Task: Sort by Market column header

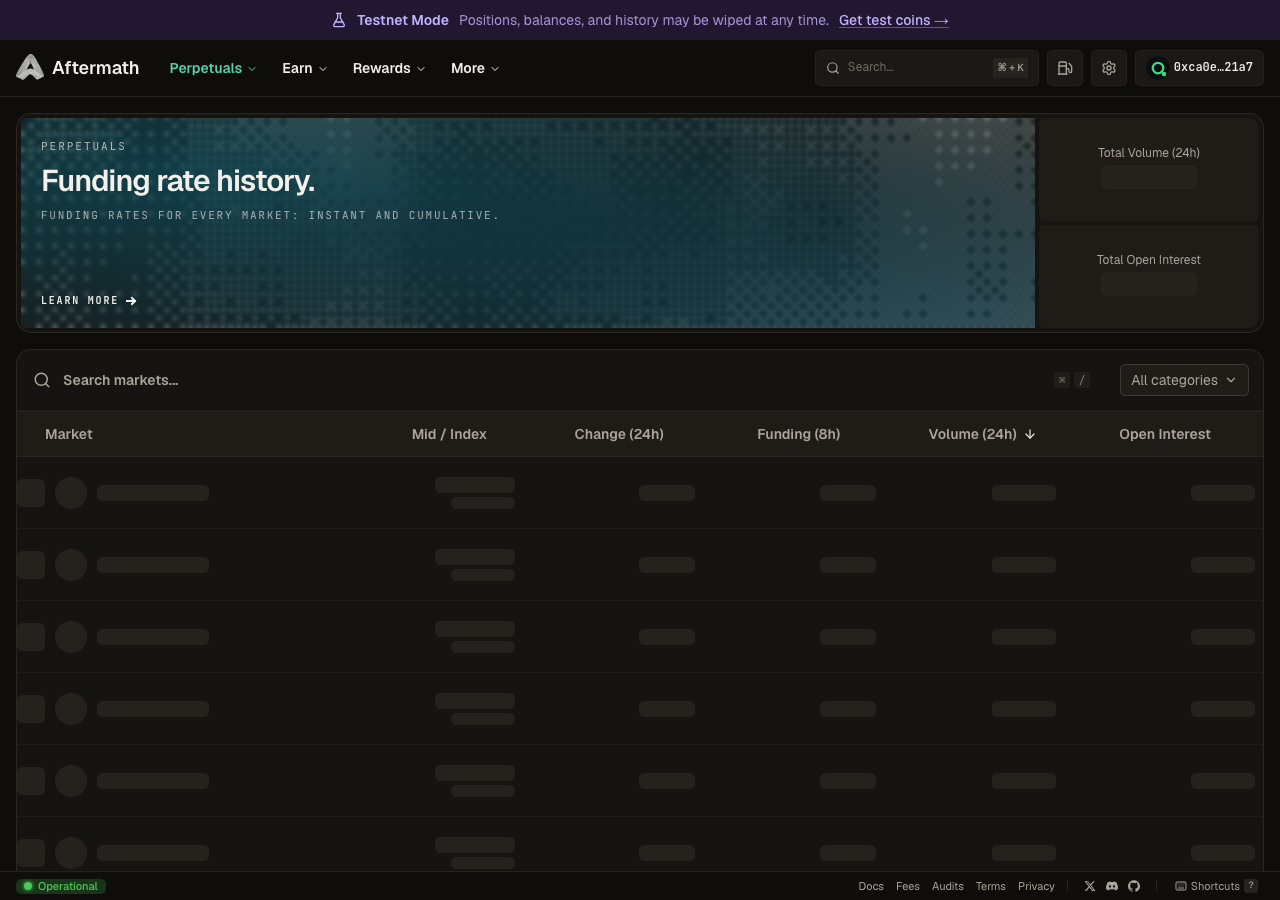Action: 69,434
